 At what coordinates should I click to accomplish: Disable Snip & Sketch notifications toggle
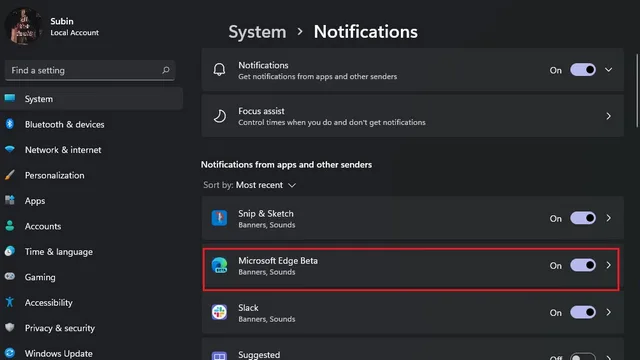tap(583, 218)
